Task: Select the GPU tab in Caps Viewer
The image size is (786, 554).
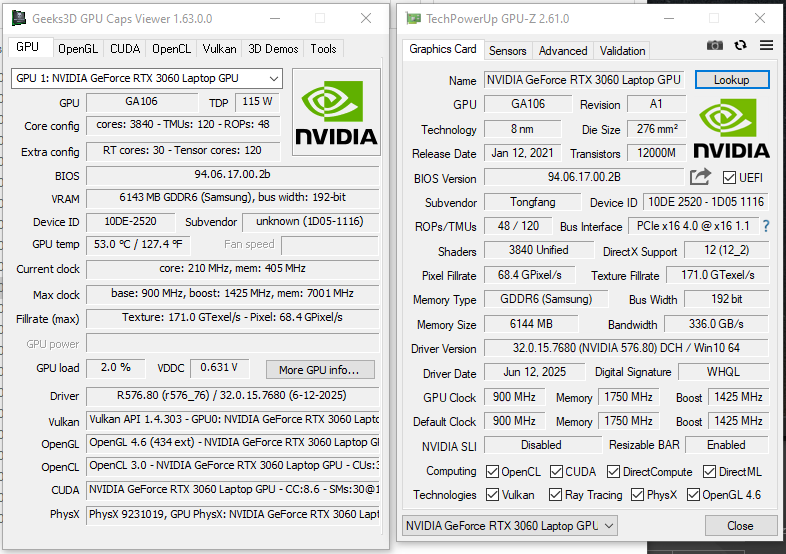Action: [x=28, y=47]
